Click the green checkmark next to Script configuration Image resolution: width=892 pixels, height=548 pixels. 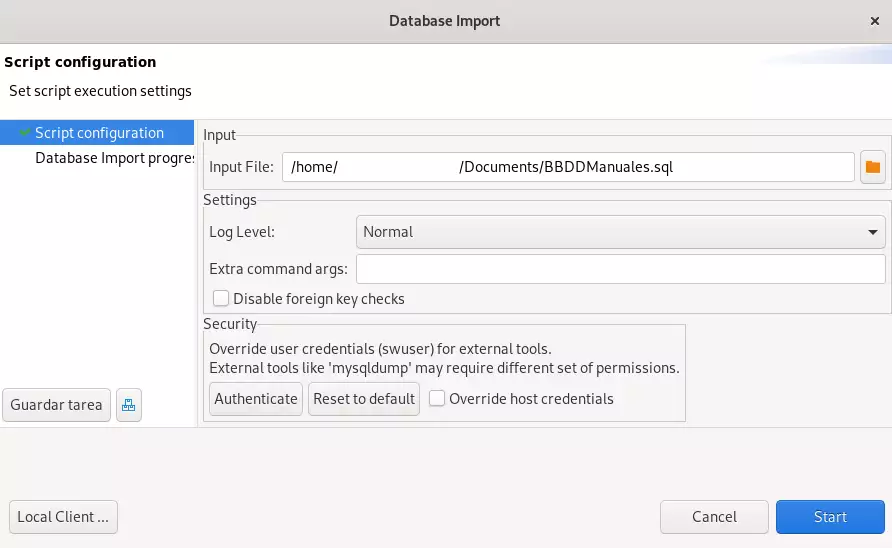(25, 133)
